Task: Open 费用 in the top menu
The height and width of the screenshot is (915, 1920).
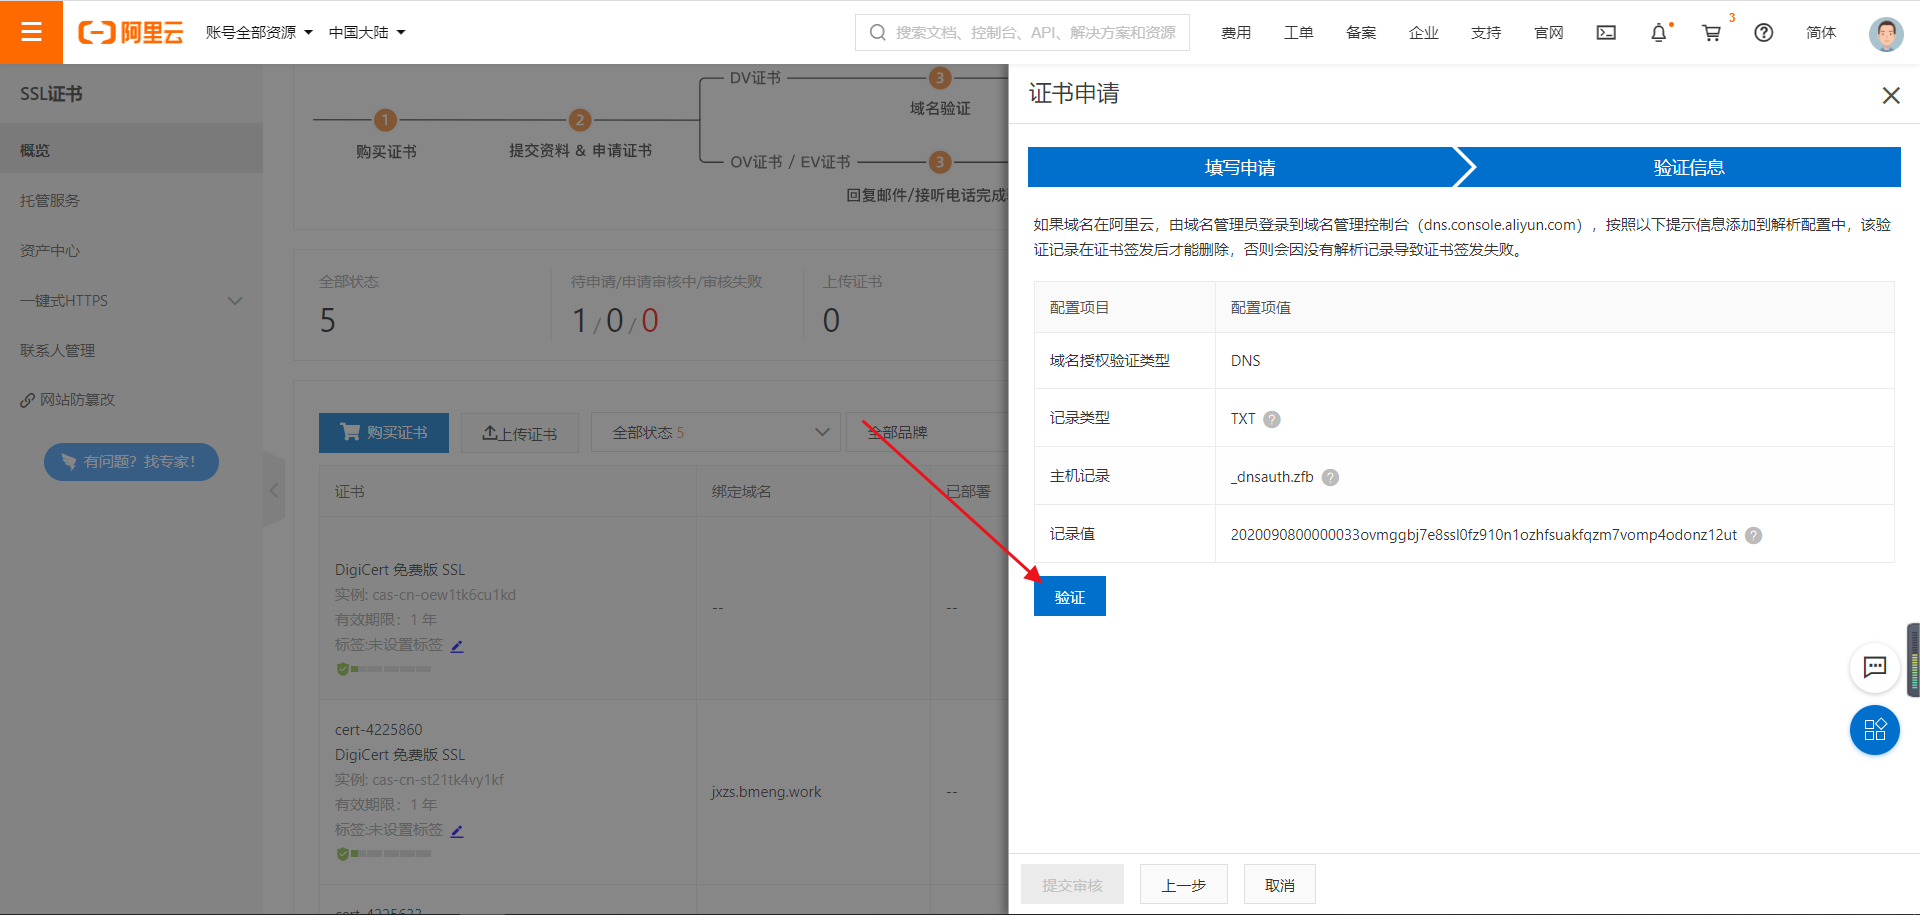Action: pos(1236,33)
